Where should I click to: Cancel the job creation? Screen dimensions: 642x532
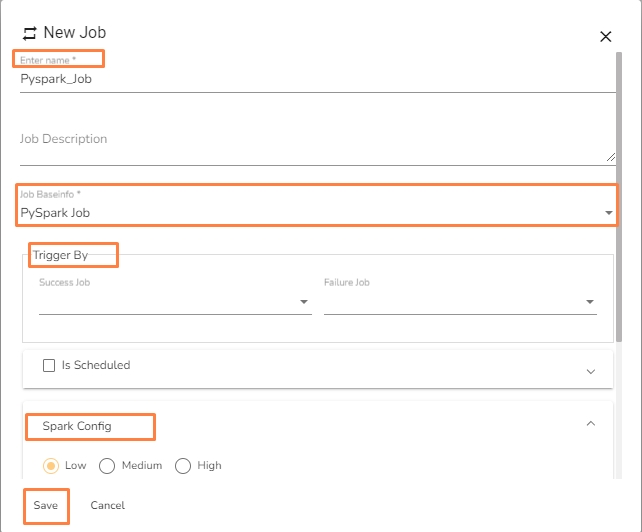pos(107,505)
